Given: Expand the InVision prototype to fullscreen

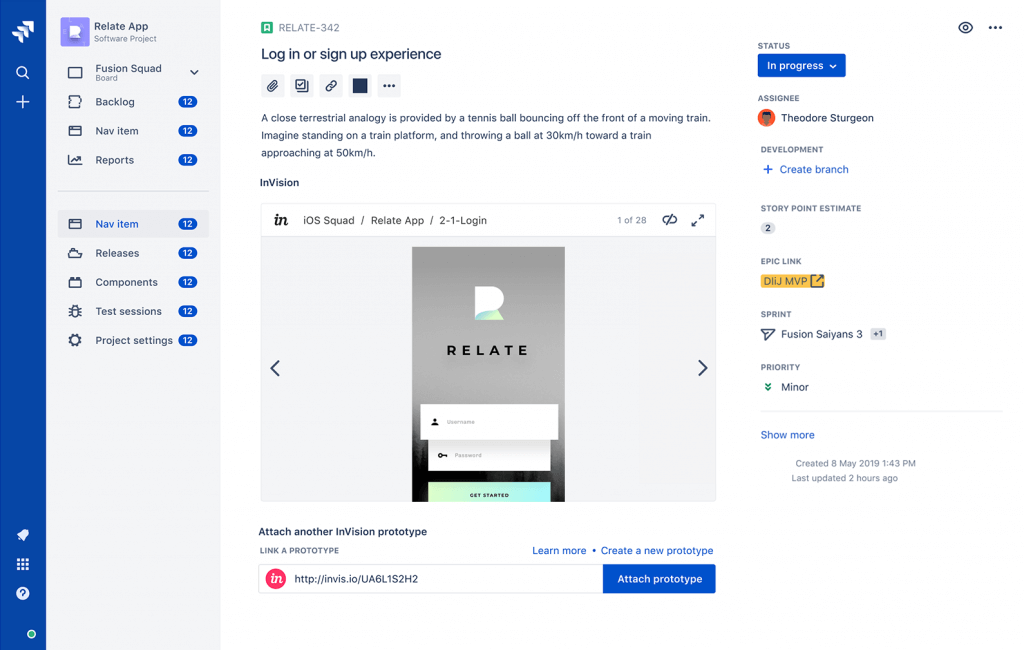Looking at the screenshot, I should click(698, 220).
